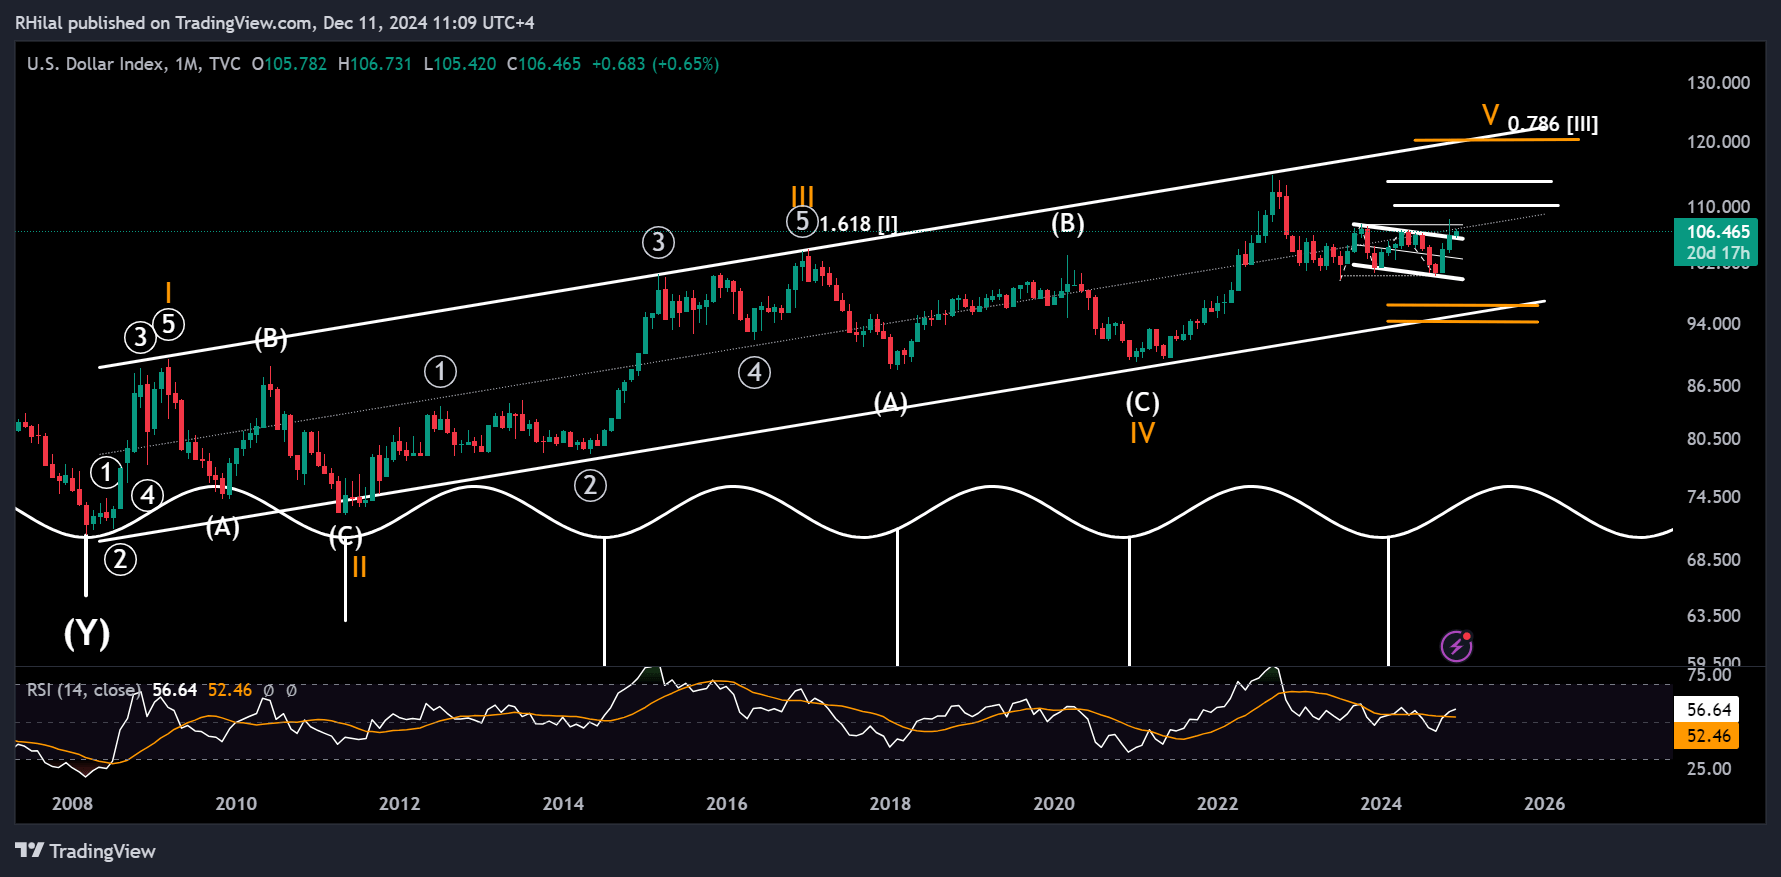Viewport: 1781px width, 877px height.
Task: Click the close value C106.465 in legend
Action: (x=544, y=64)
